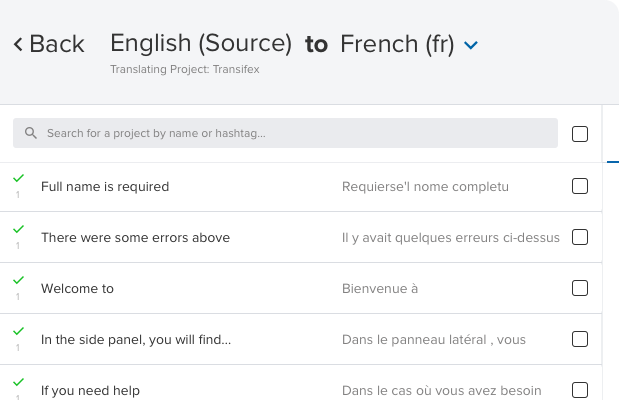Click green checkmark beside 'In the side panel'
The height and width of the screenshot is (400, 619).
[x=18, y=331]
